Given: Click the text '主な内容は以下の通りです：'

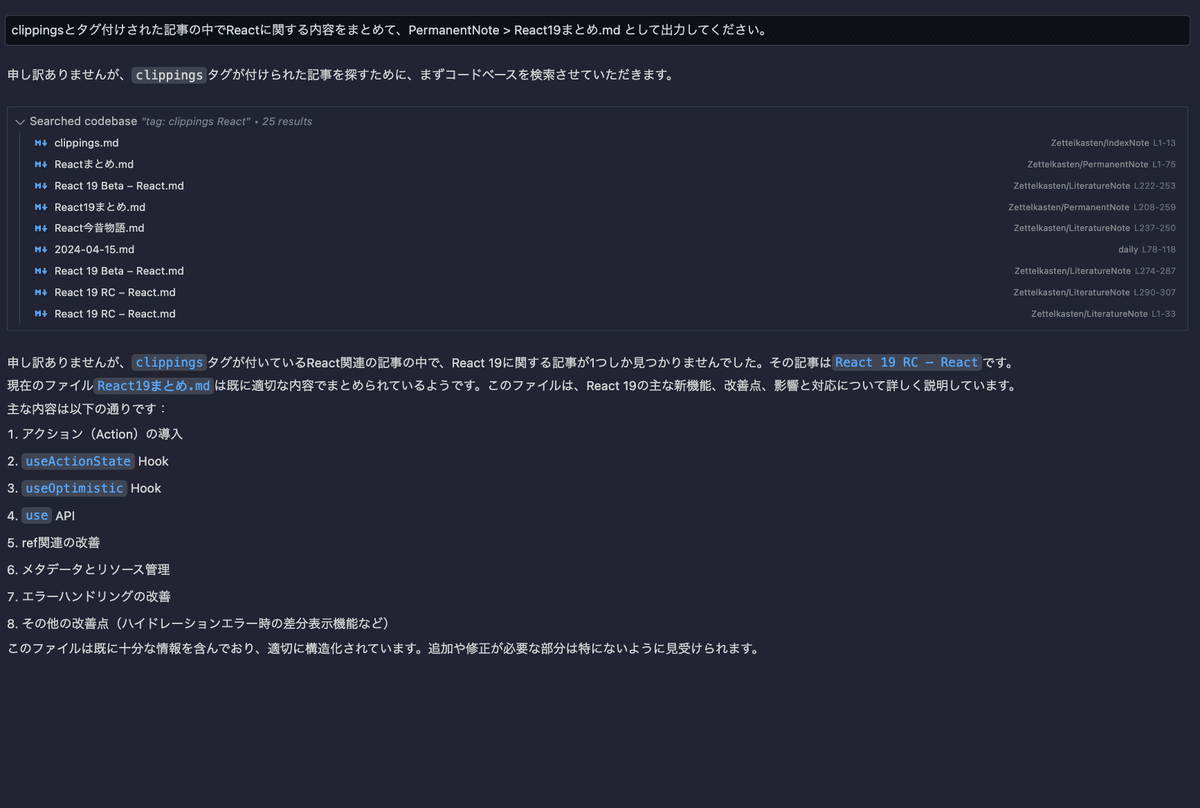Looking at the screenshot, I should (88, 408).
